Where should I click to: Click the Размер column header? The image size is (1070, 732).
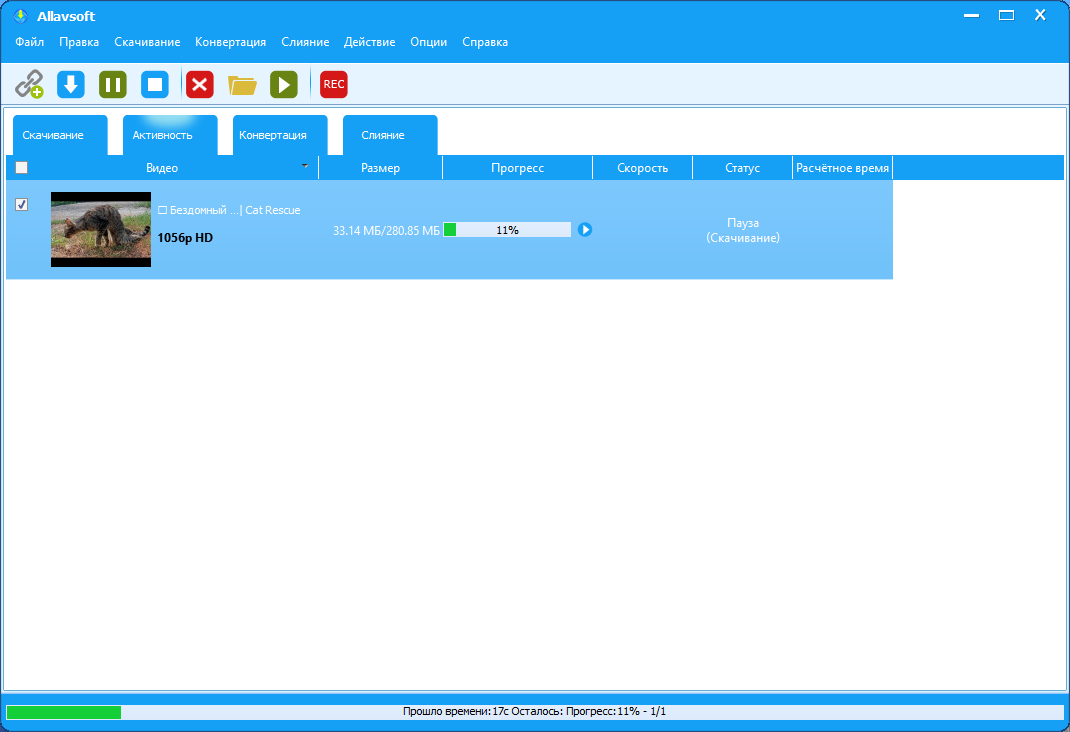381,168
